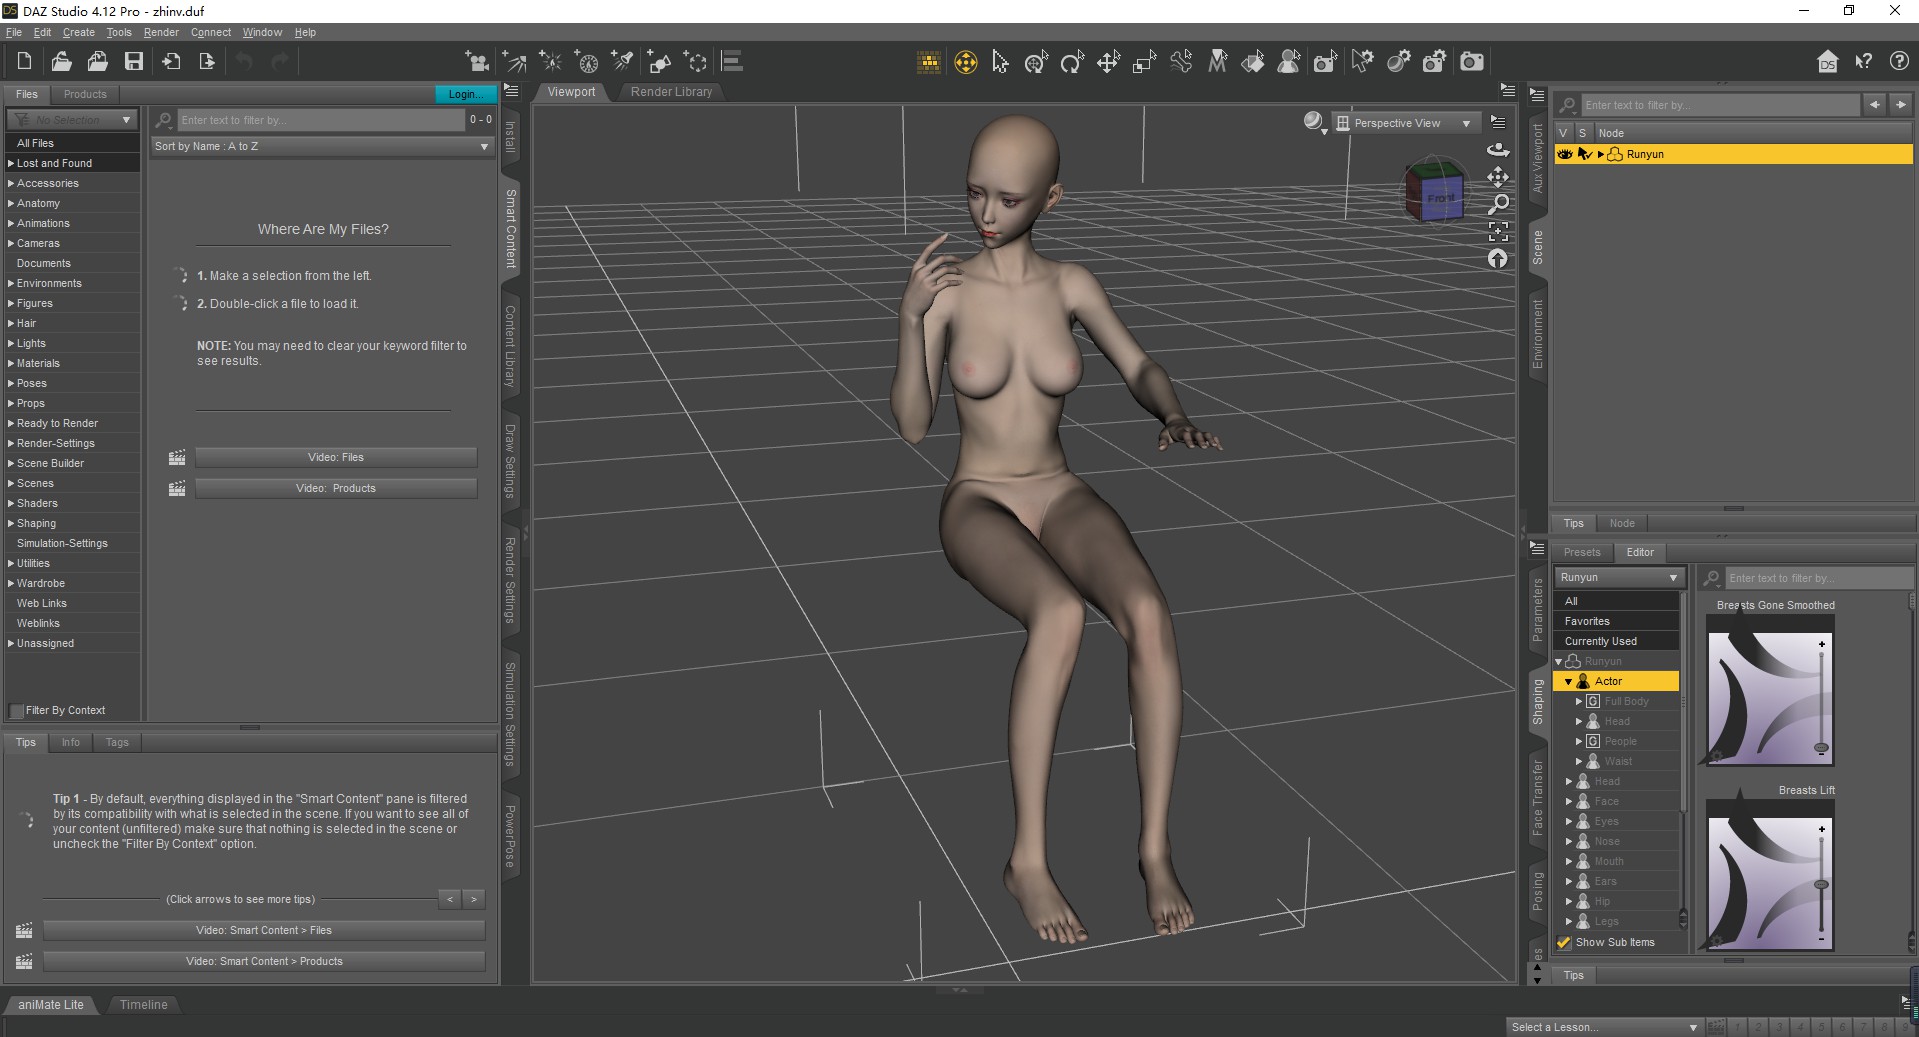Viewport: 1919px width, 1037px height.
Task: Toggle the Filter By Context checkbox
Action: (x=17, y=711)
